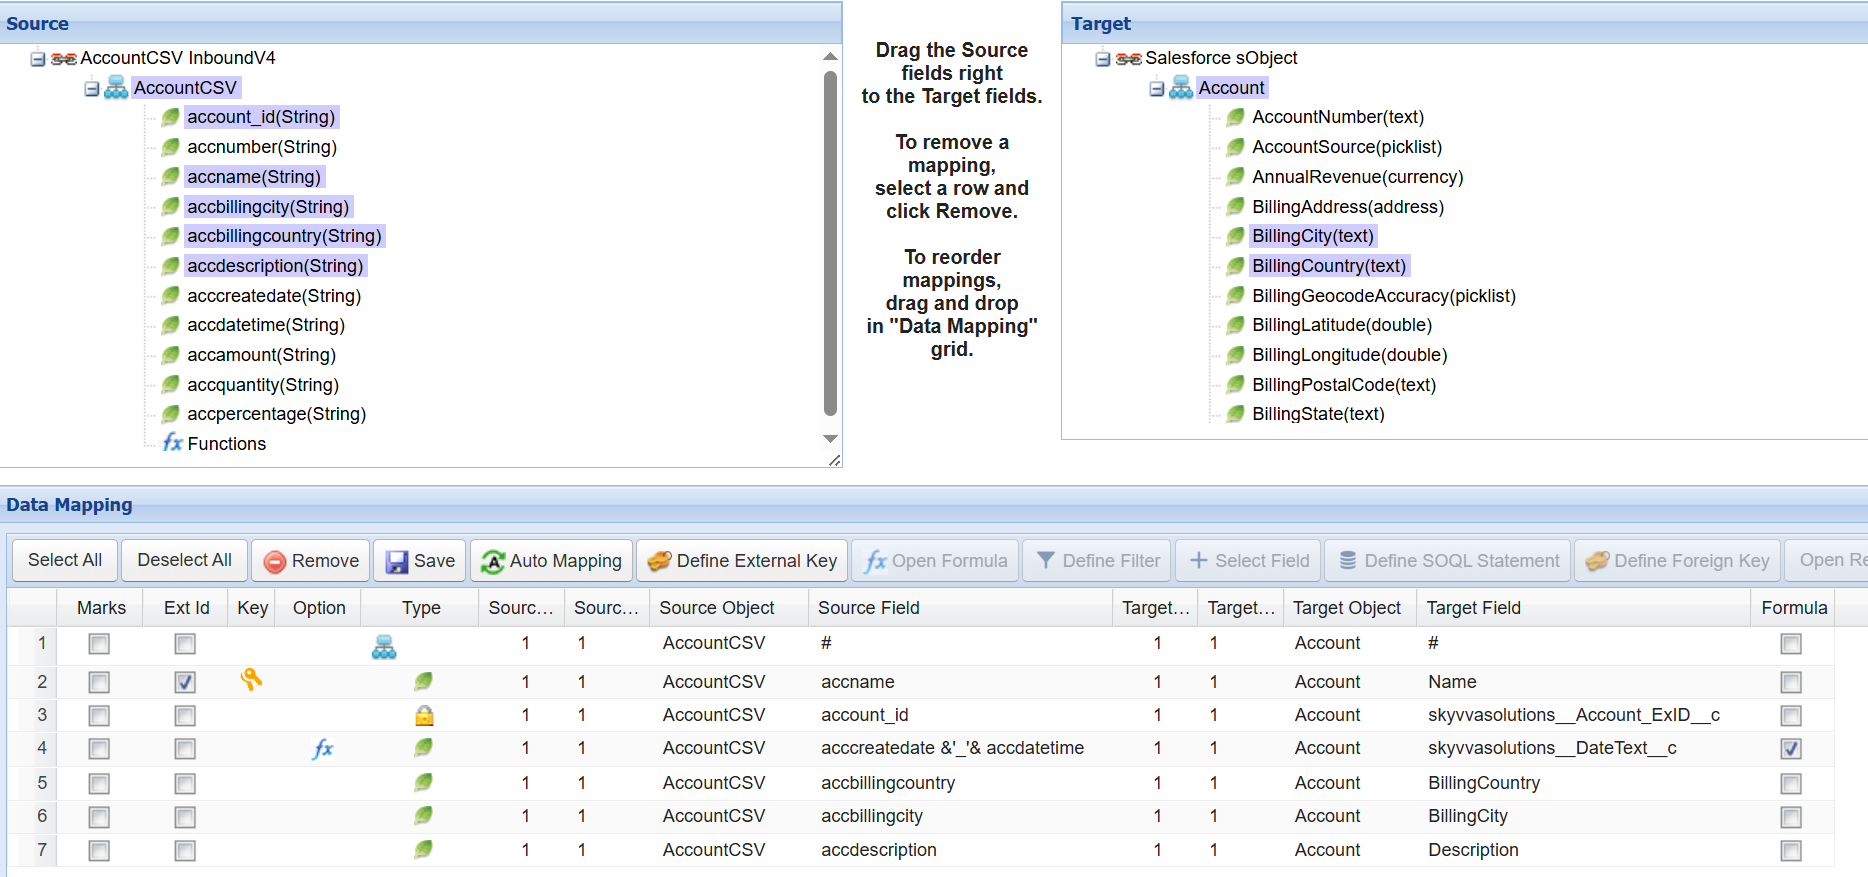Click the fx icon beside Functions

[173, 443]
